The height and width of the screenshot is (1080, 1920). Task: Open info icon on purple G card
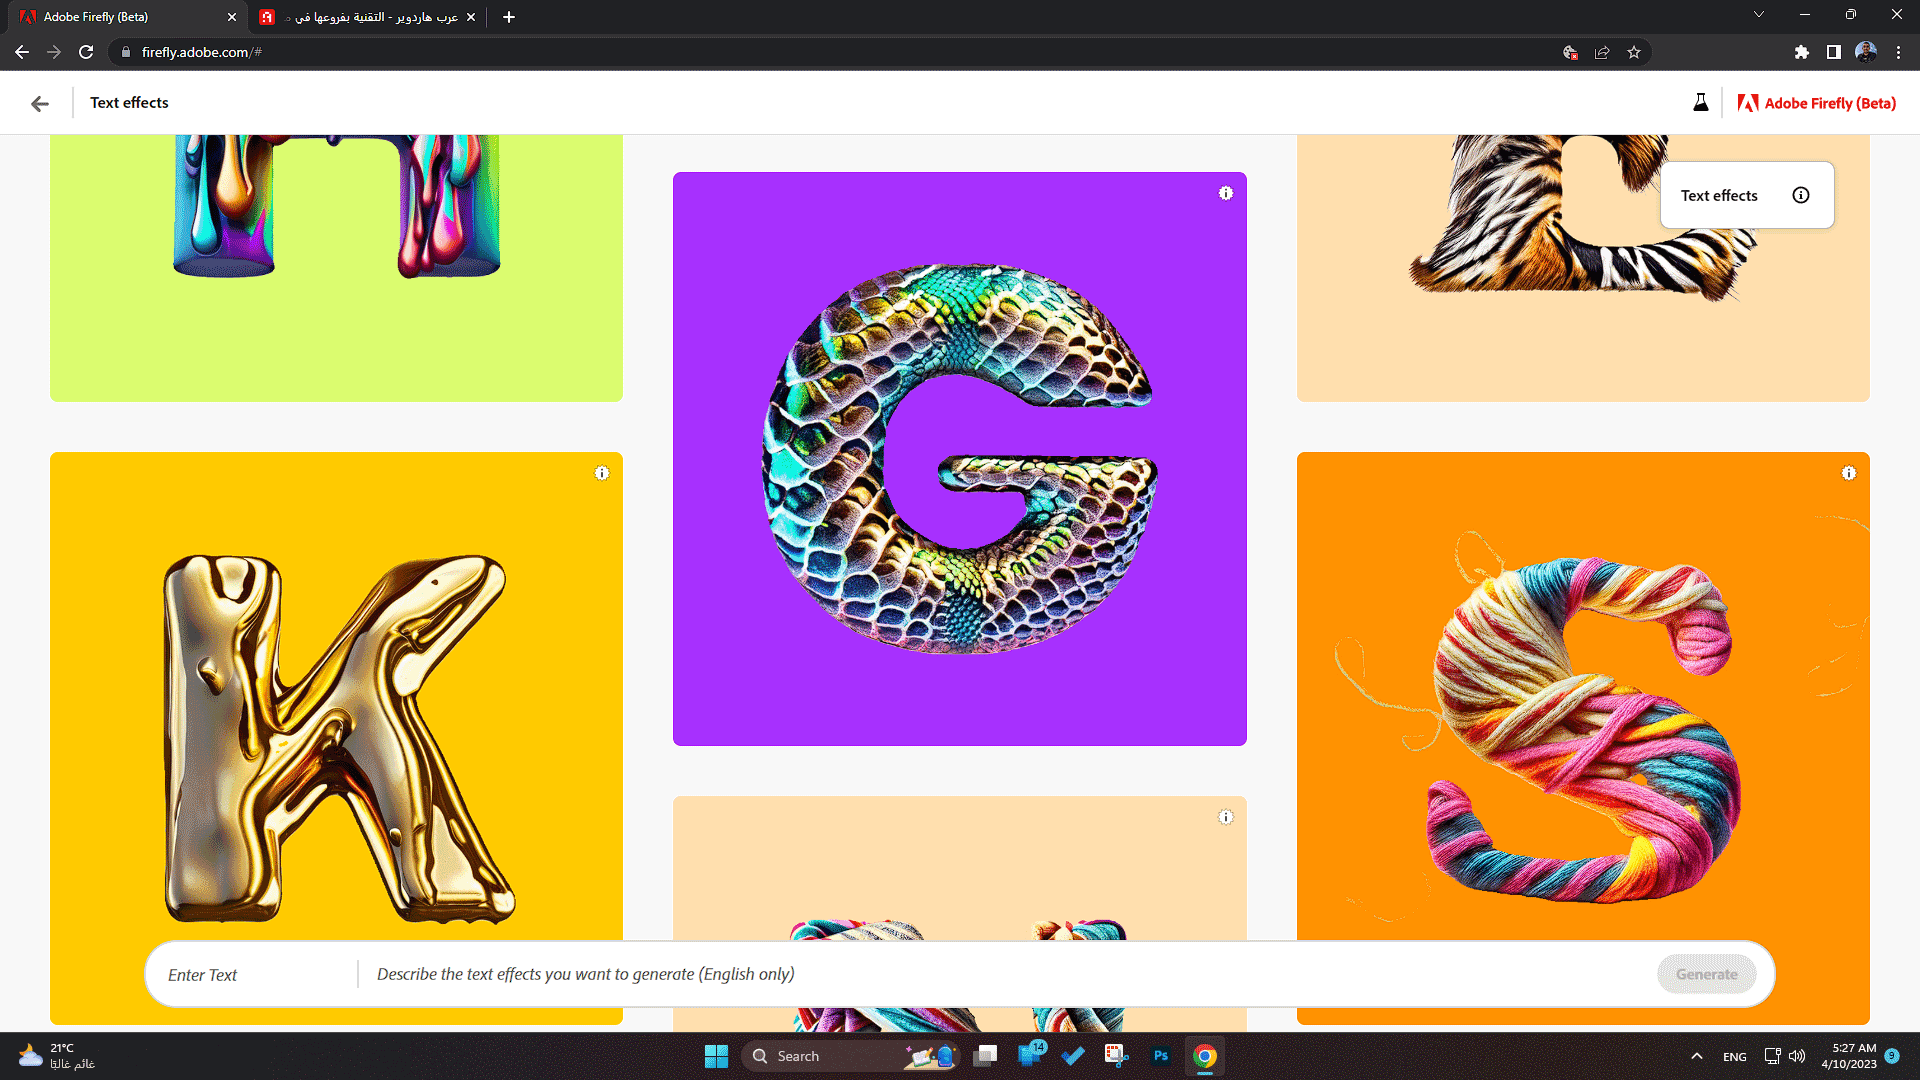click(1226, 193)
